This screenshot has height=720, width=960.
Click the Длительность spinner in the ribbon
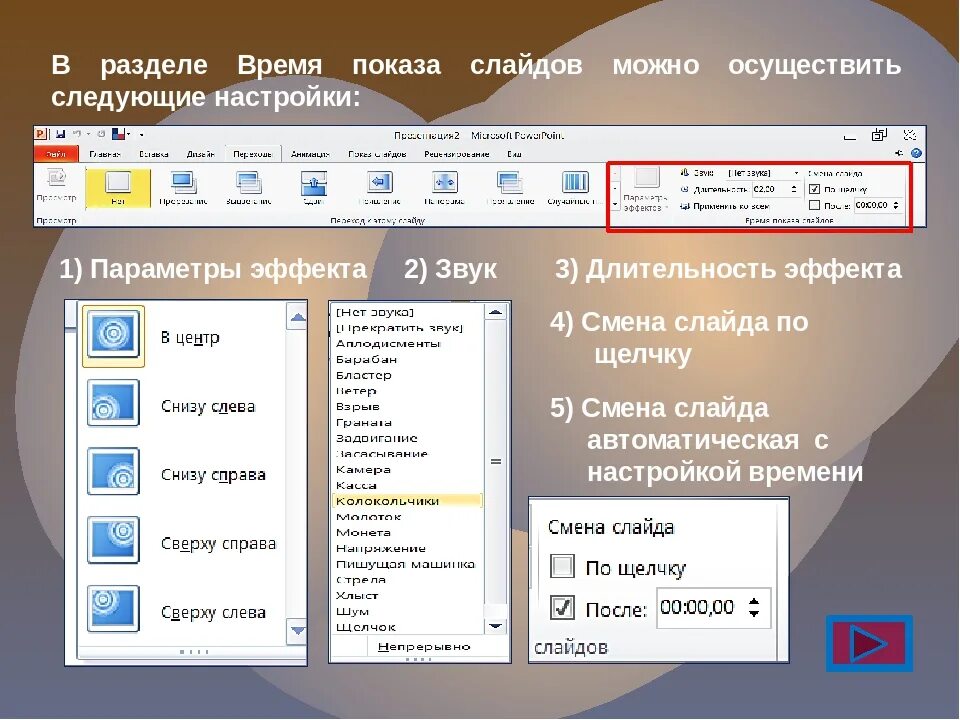point(794,189)
